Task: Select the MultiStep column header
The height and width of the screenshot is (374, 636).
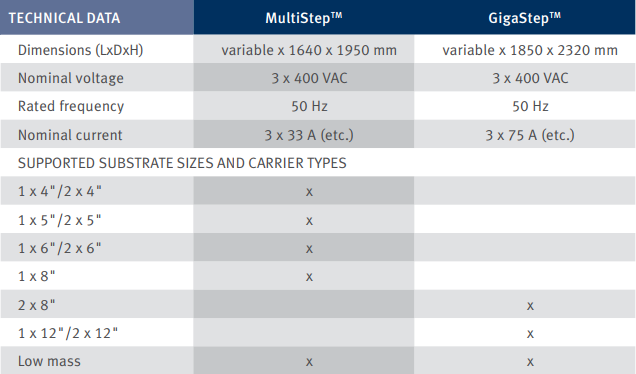Action: [x=304, y=17]
